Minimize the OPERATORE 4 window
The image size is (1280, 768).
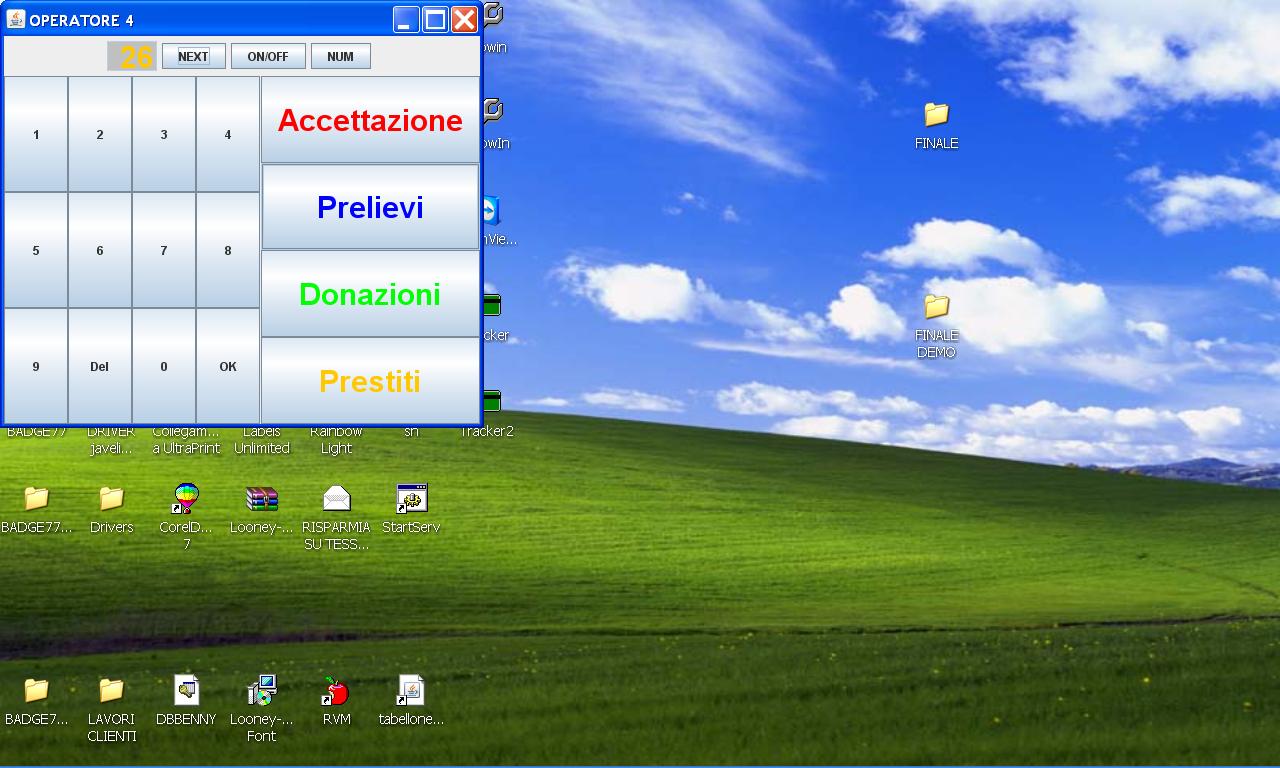(x=406, y=20)
